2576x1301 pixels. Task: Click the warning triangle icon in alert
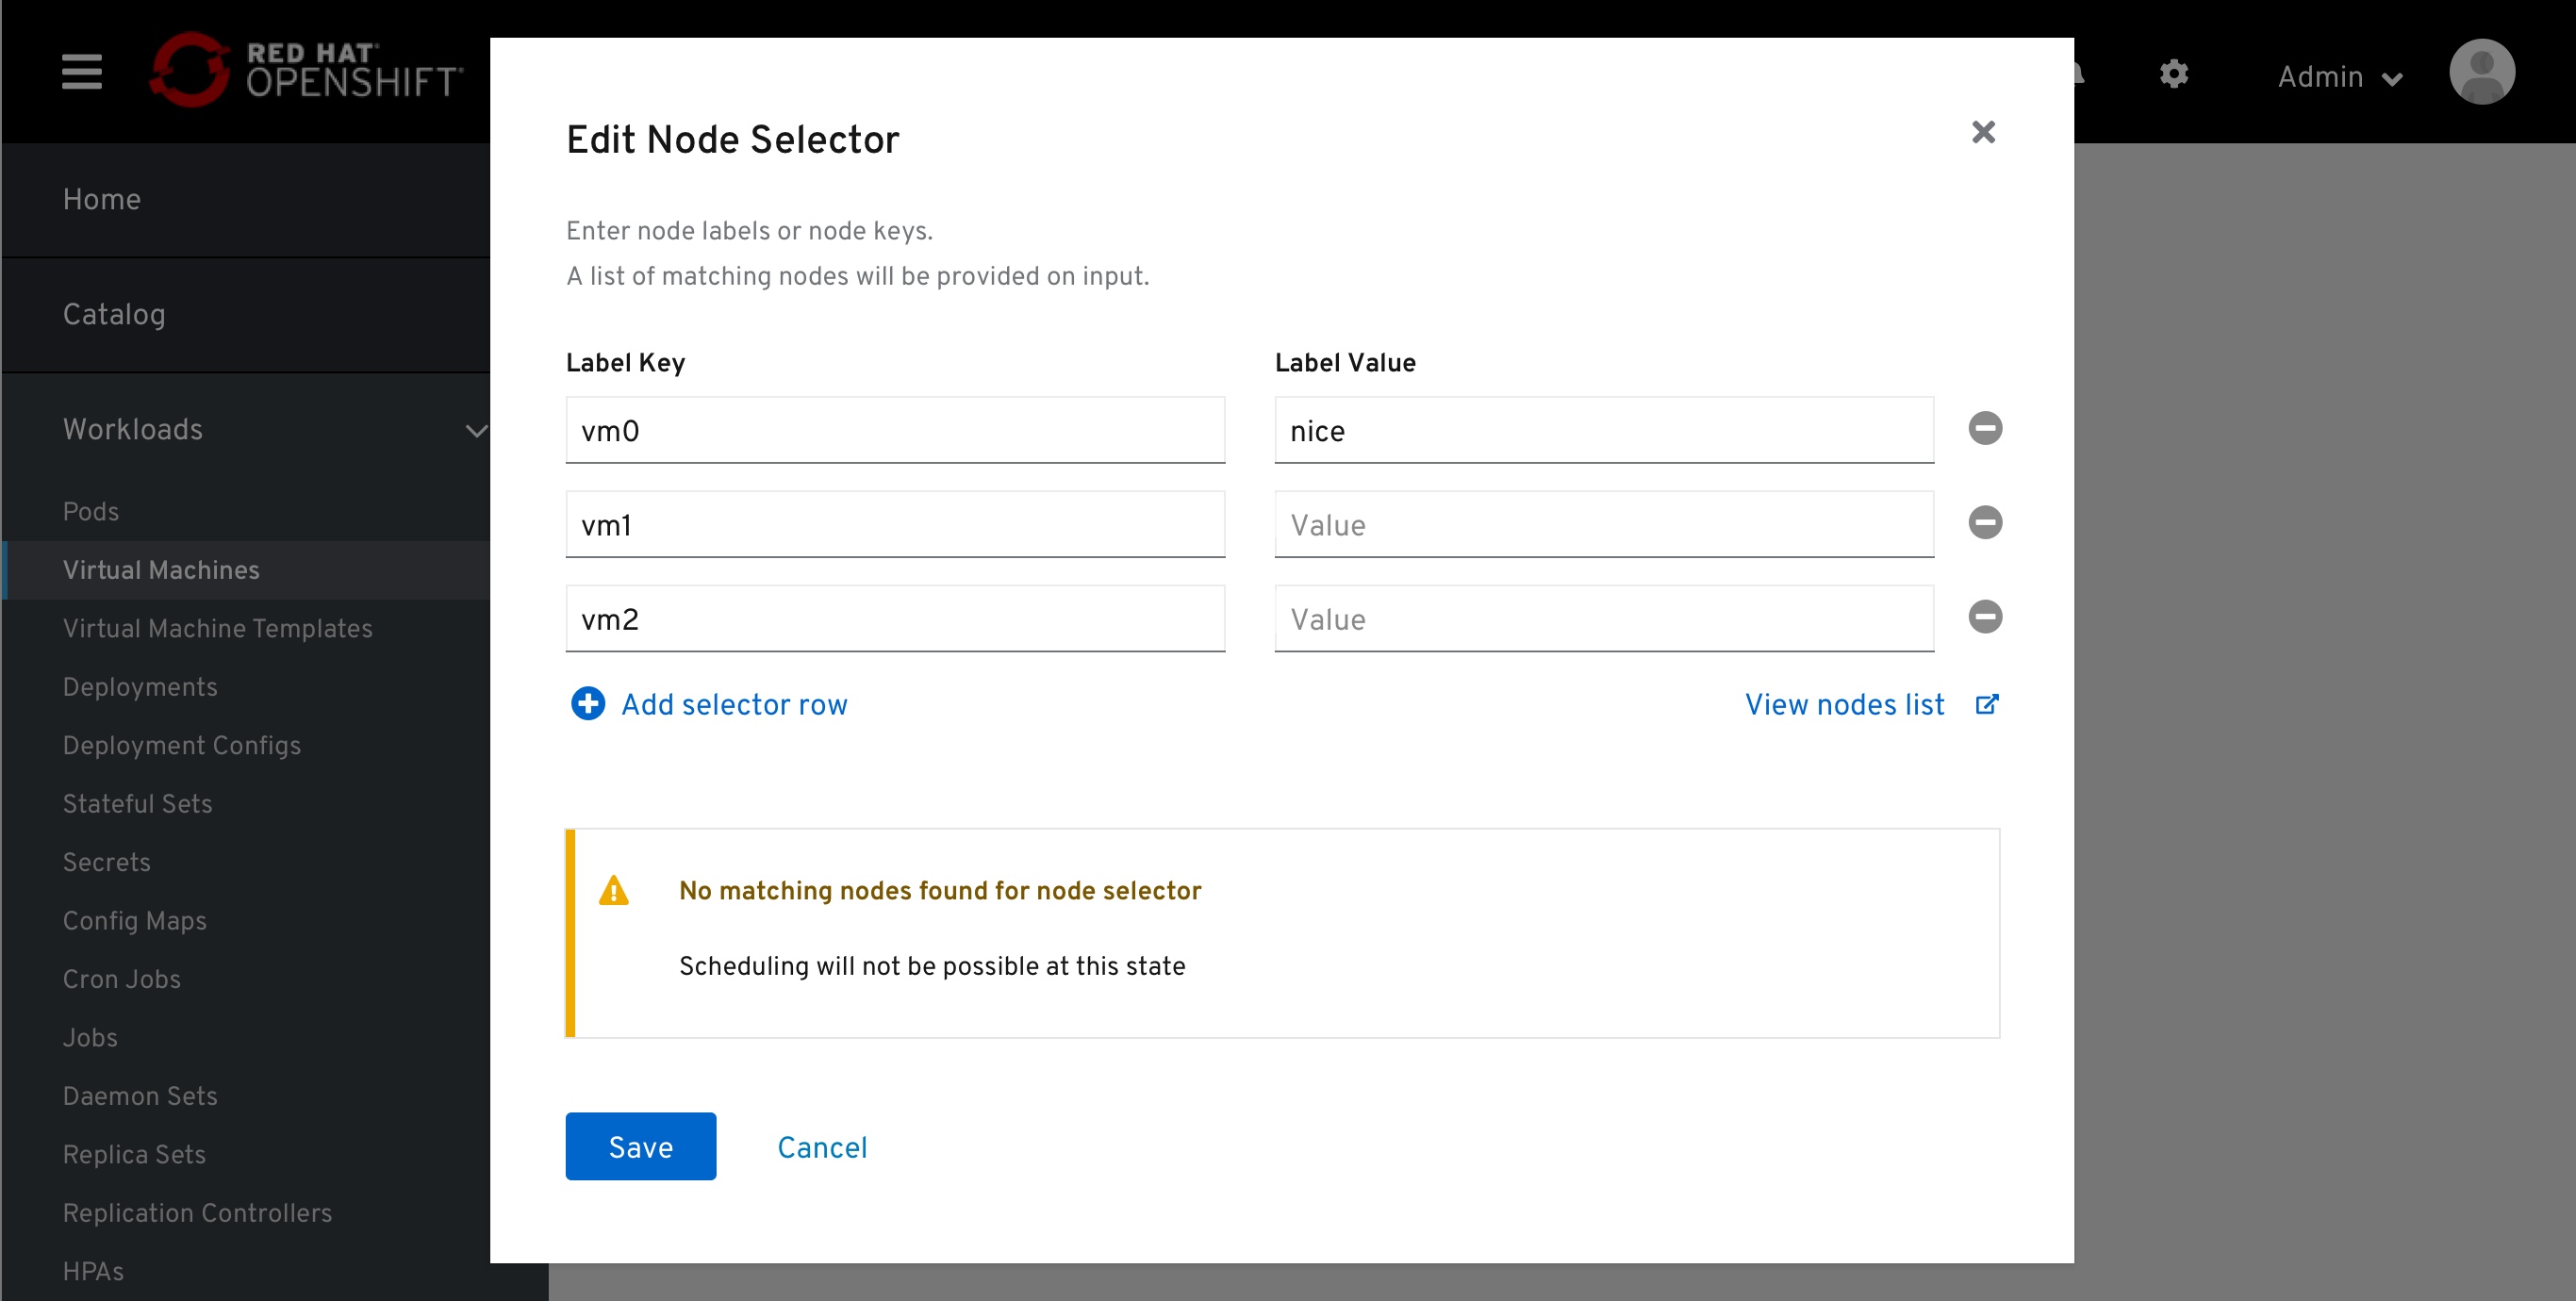coord(616,891)
